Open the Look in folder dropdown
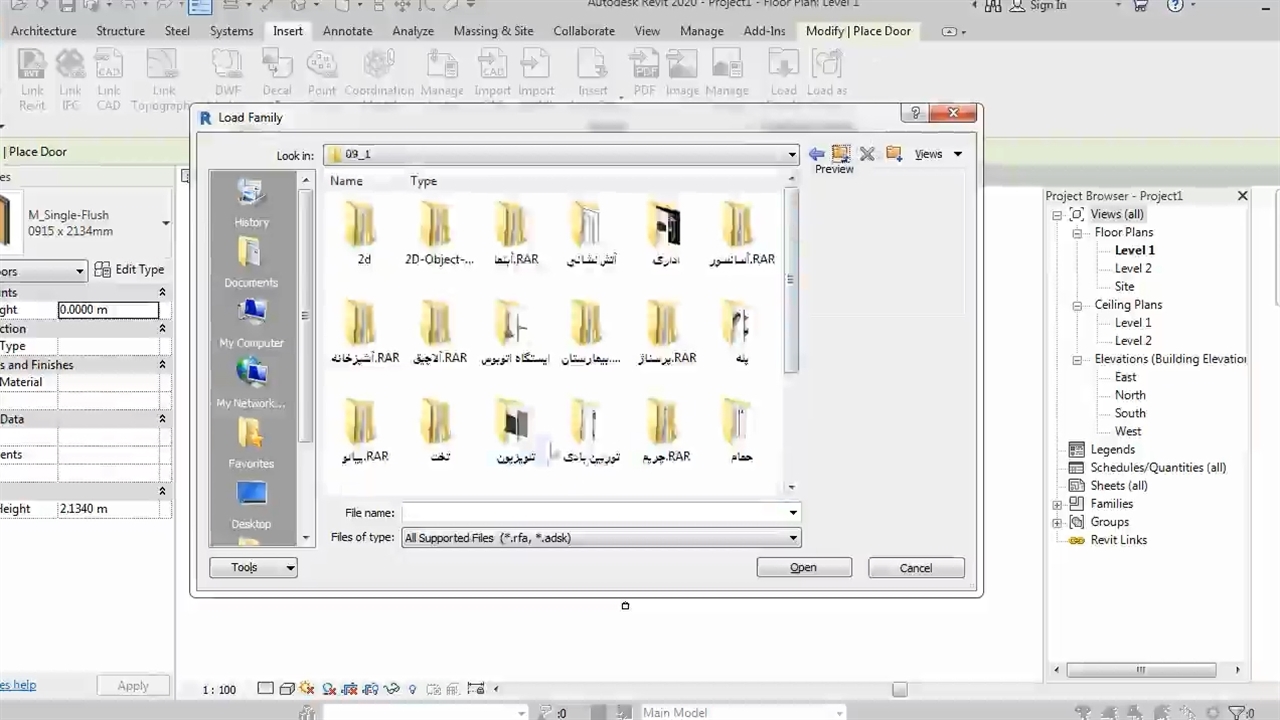Image resolution: width=1280 pixels, height=720 pixels. (x=791, y=155)
